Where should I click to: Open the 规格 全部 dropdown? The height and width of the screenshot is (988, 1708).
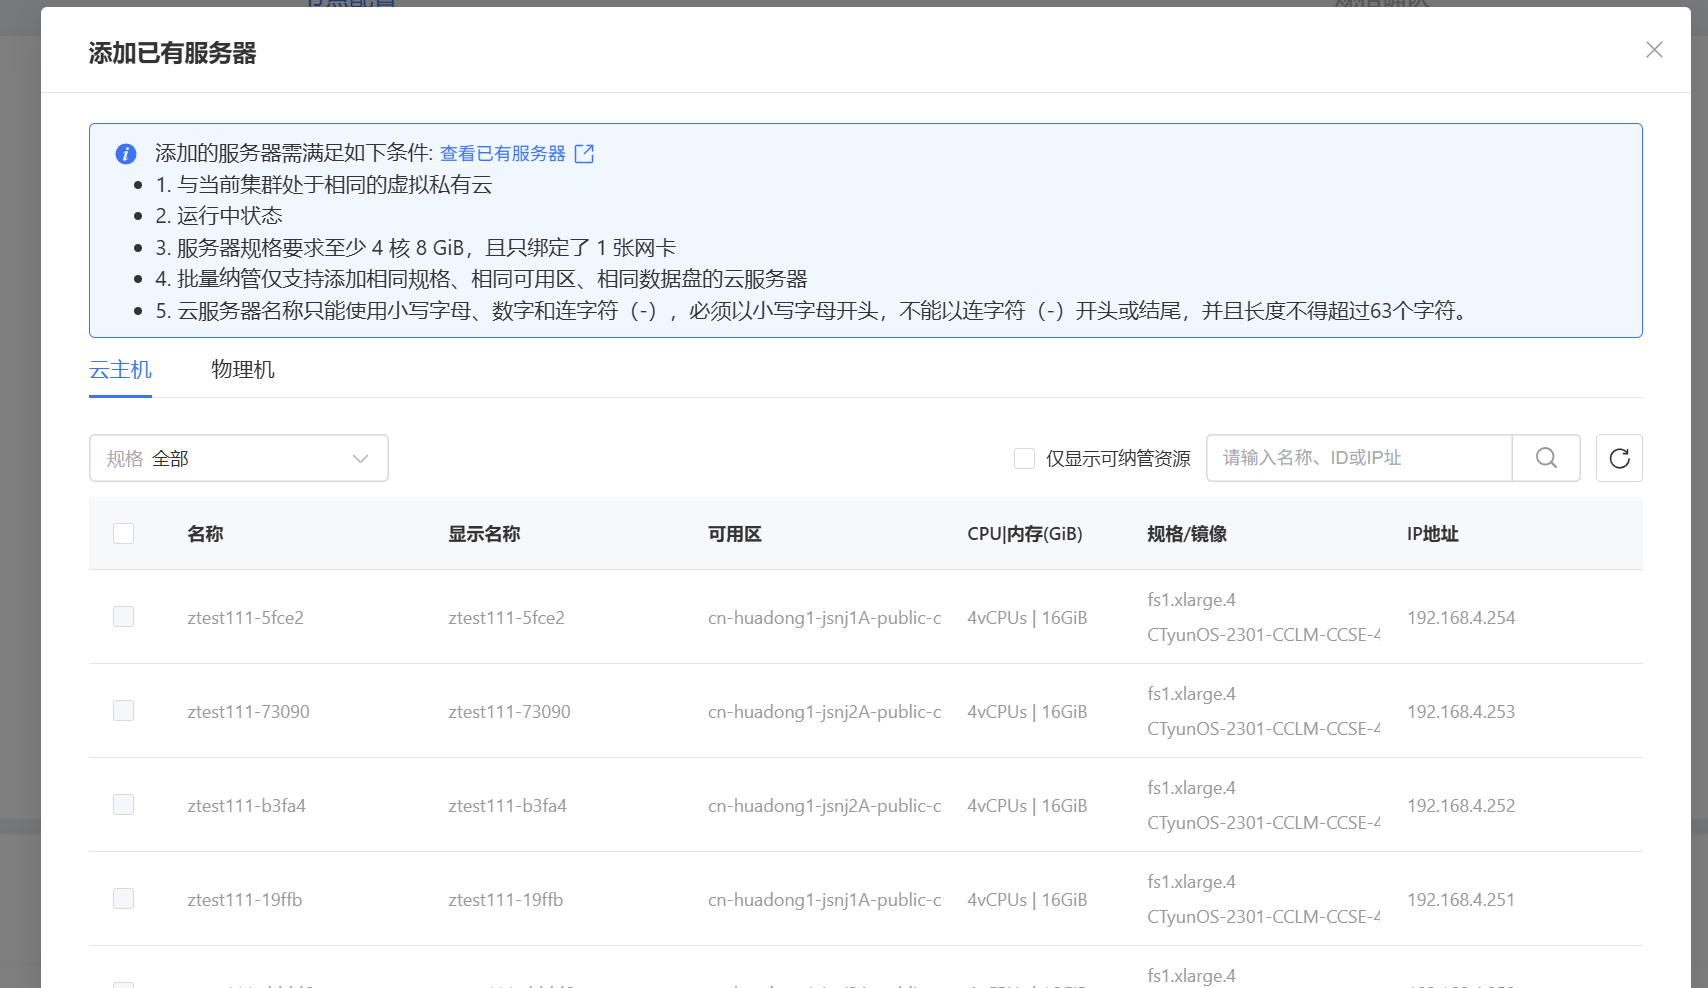[238, 458]
